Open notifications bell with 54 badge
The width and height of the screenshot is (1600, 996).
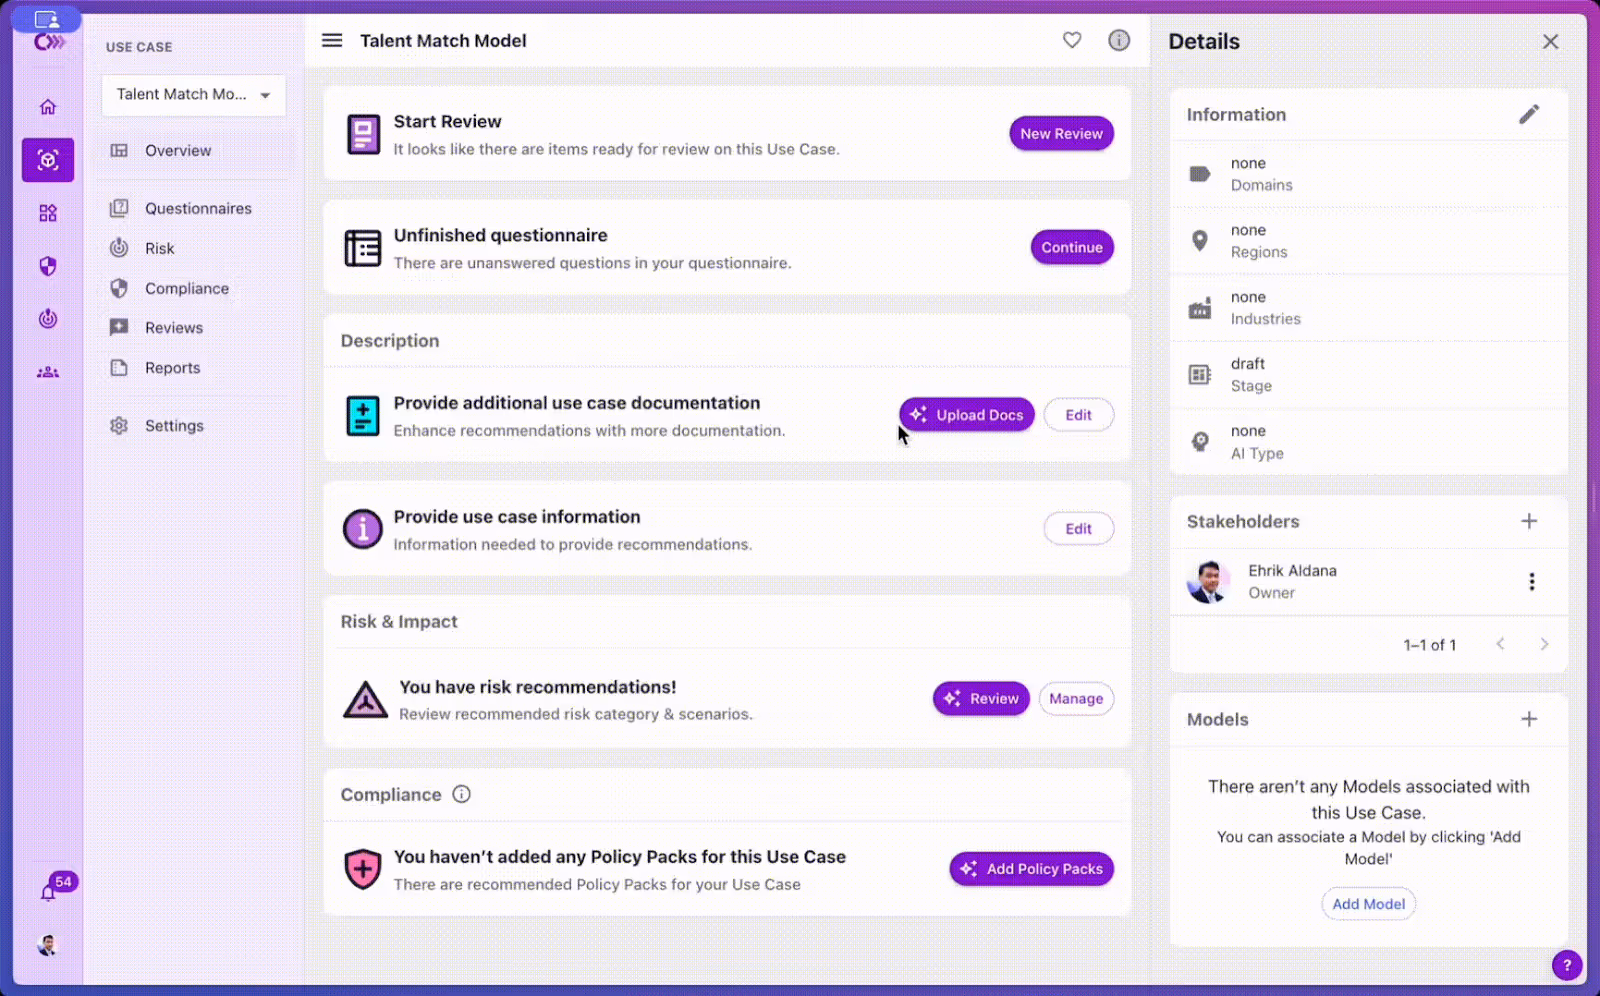[x=48, y=891]
